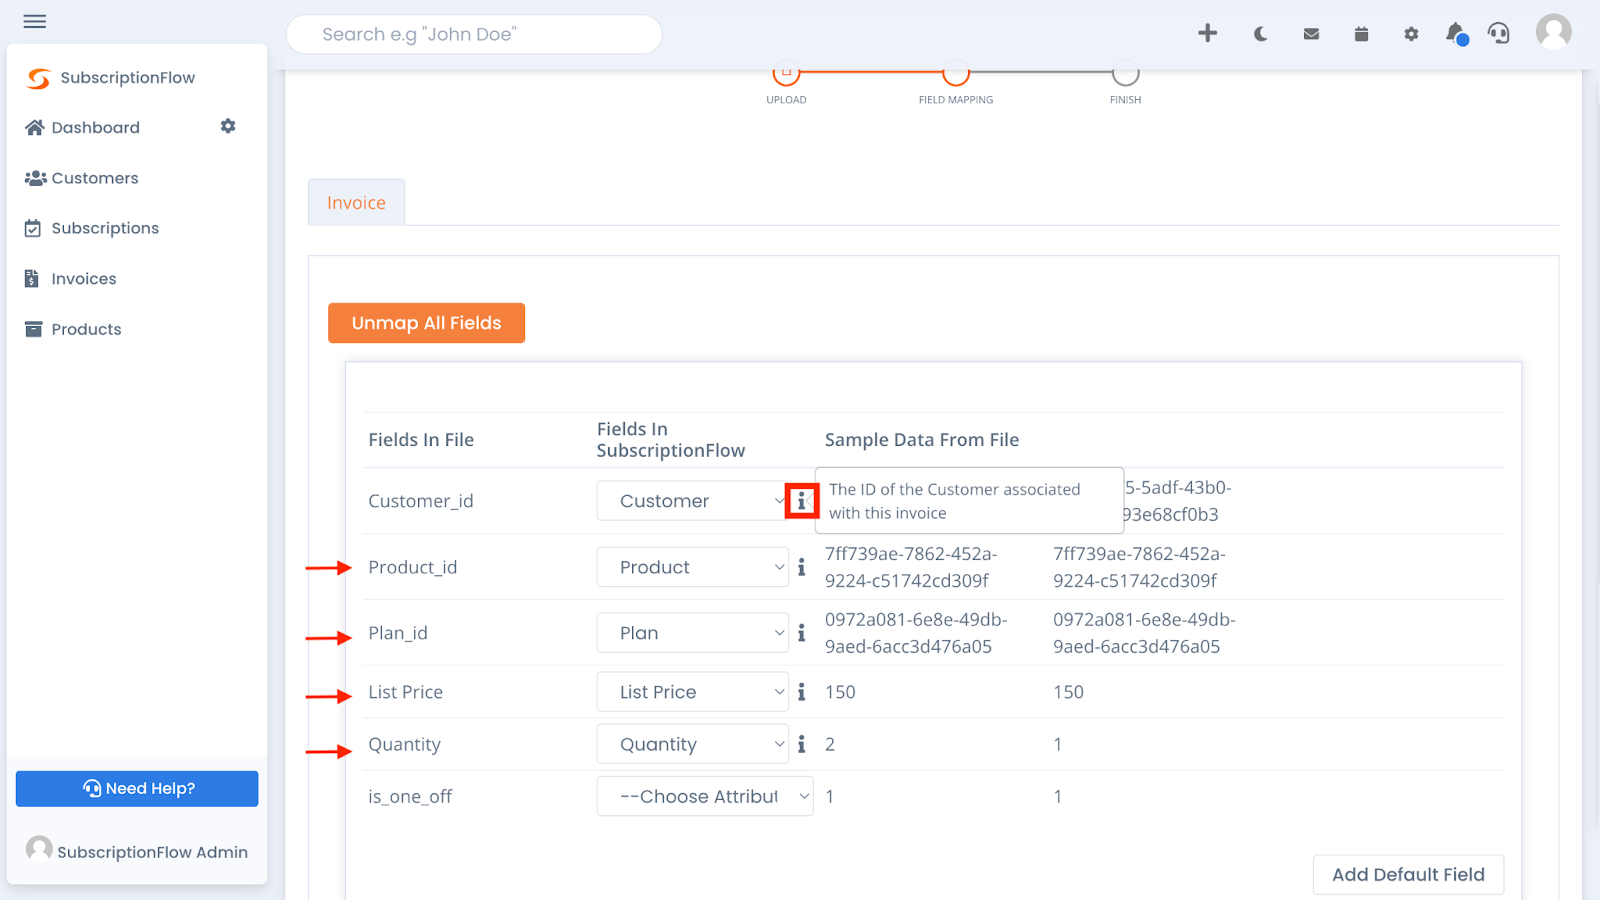
Task: Click Unmap All Fields button
Action: pos(426,323)
